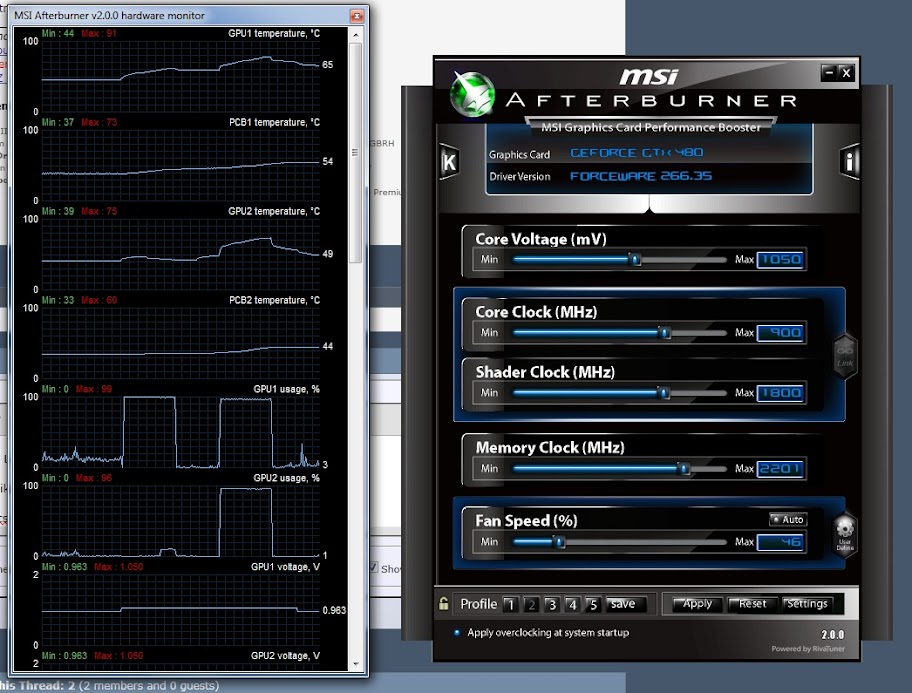The width and height of the screenshot is (912, 693).
Task: Click the 'GPU2 voltage, V' label
Action: [x=286, y=656]
